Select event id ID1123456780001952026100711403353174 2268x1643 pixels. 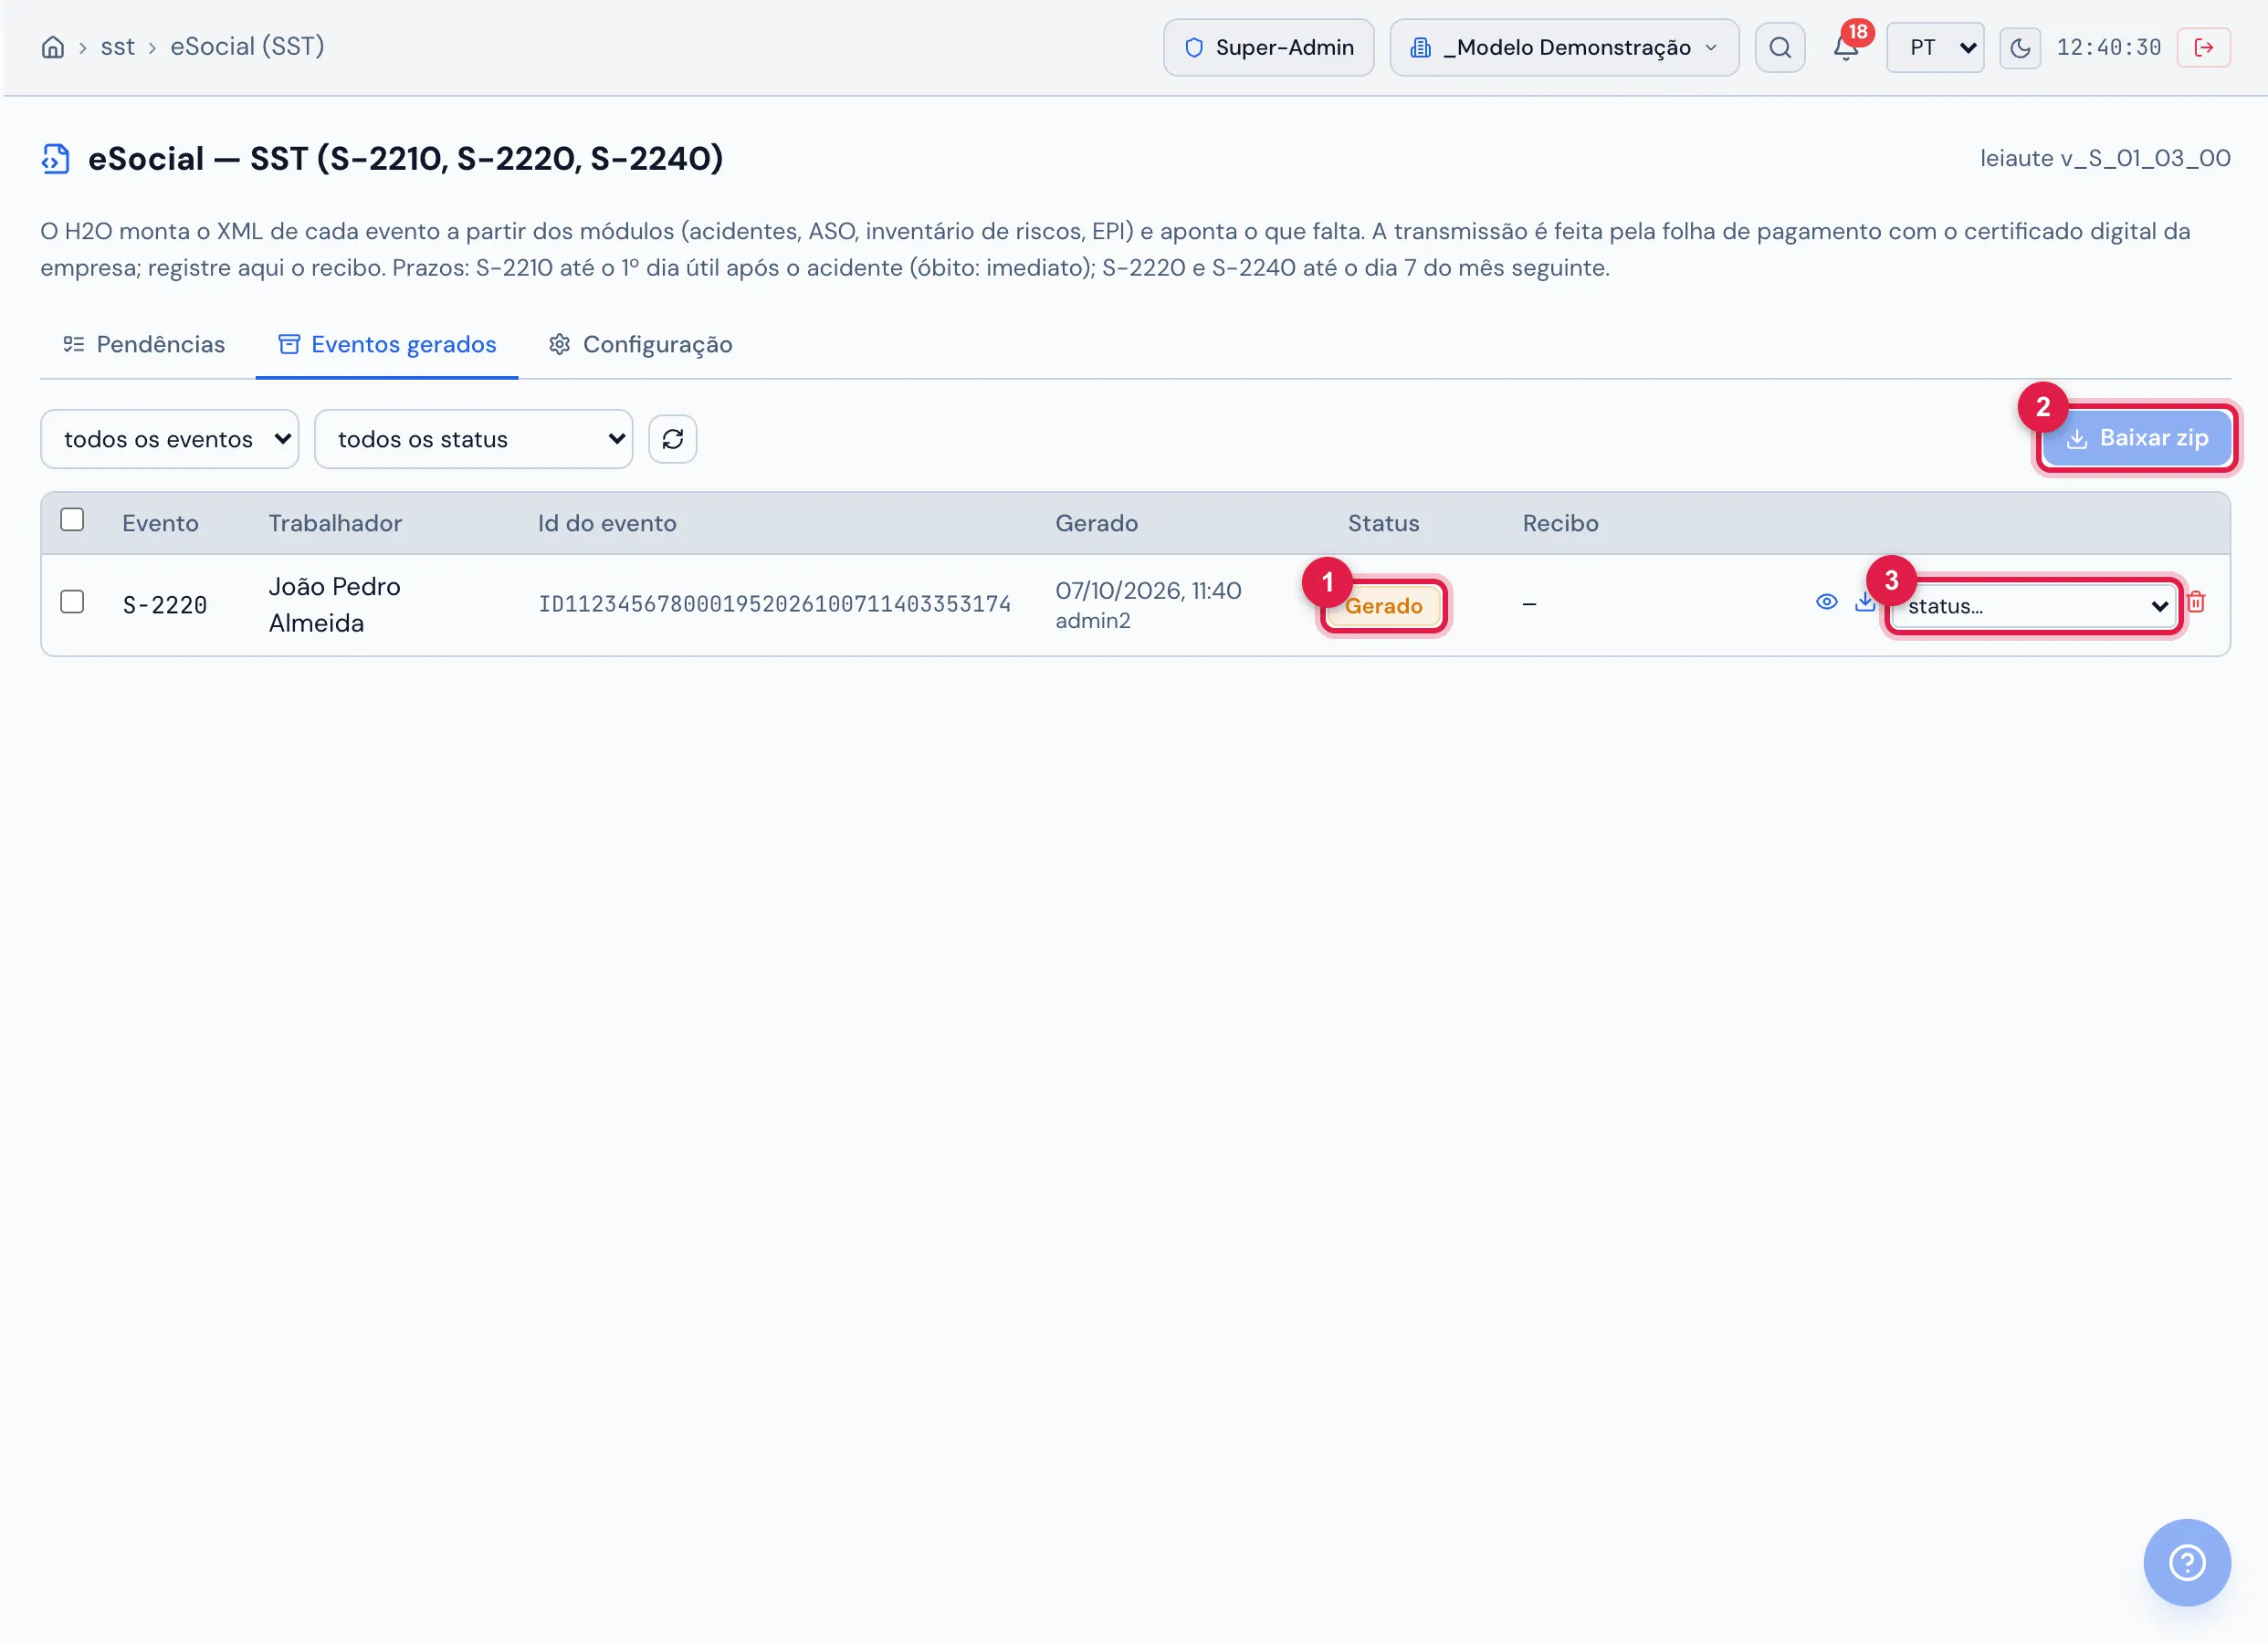point(774,605)
